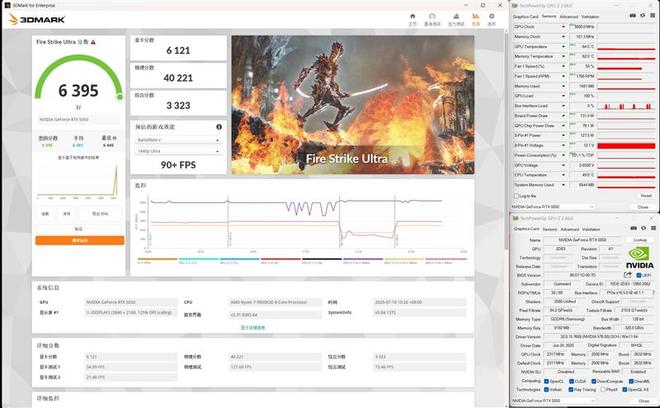The height and width of the screenshot is (408, 660).
Task: Click the graphics score value 6 121
Action: pyautogui.click(x=178, y=51)
